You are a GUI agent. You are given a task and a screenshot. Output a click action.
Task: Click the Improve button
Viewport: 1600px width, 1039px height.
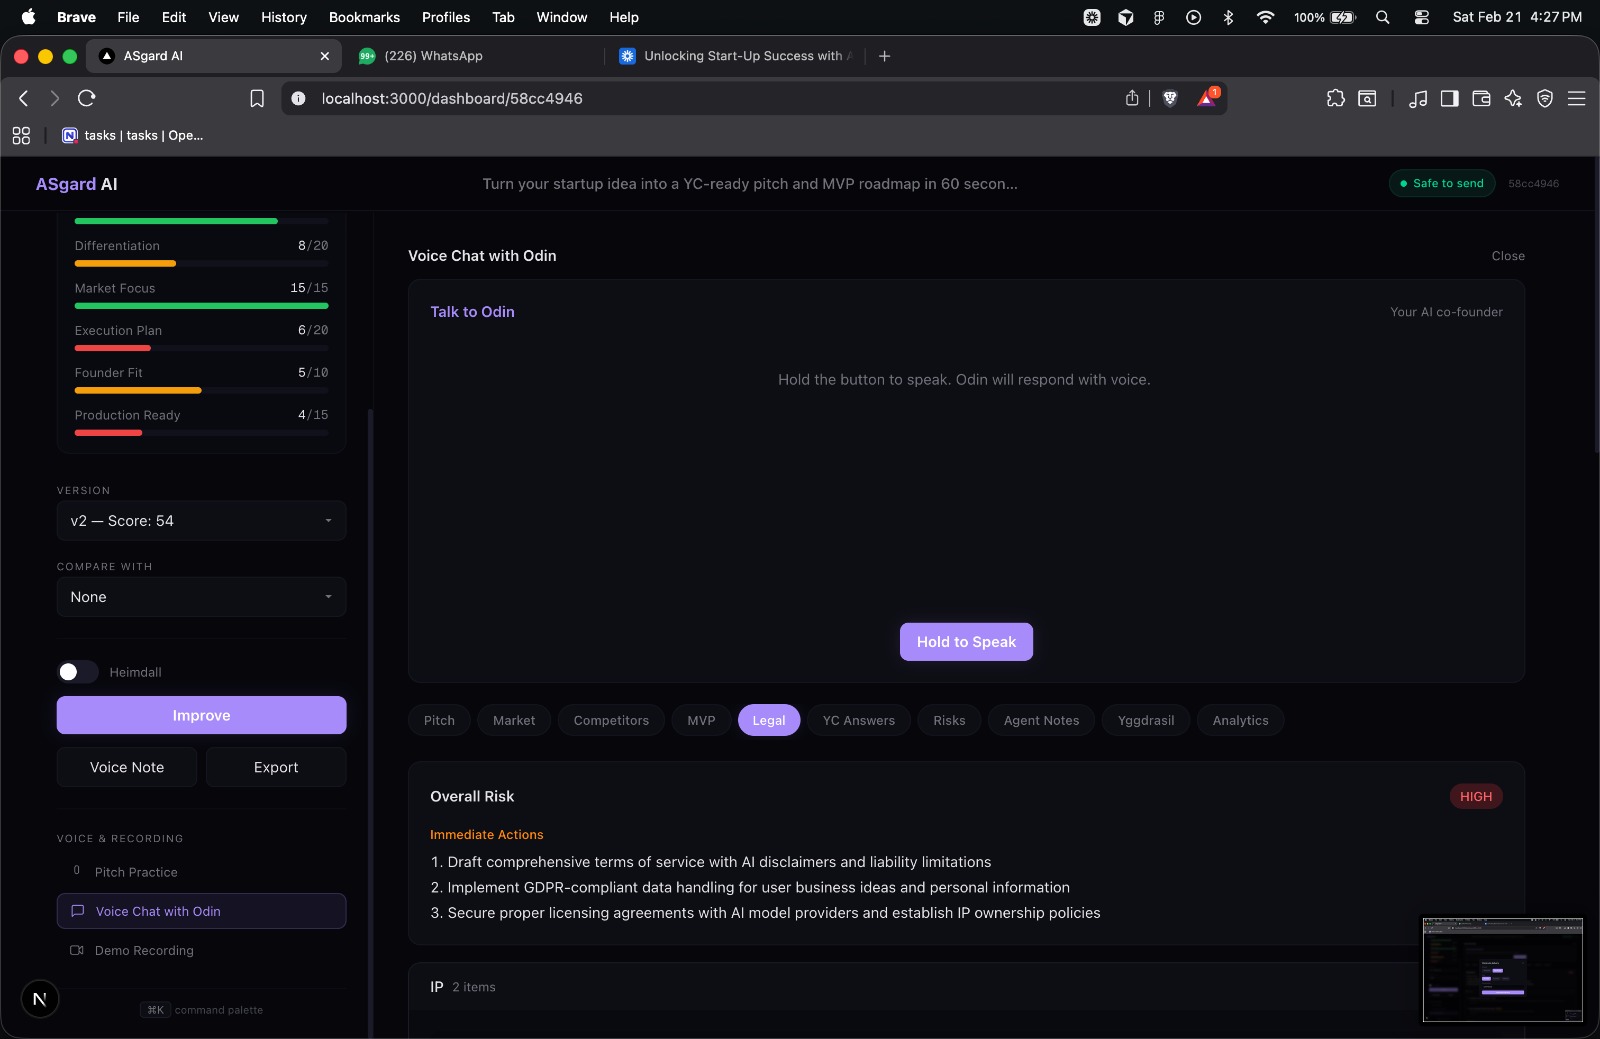click(x=201, y=715)
